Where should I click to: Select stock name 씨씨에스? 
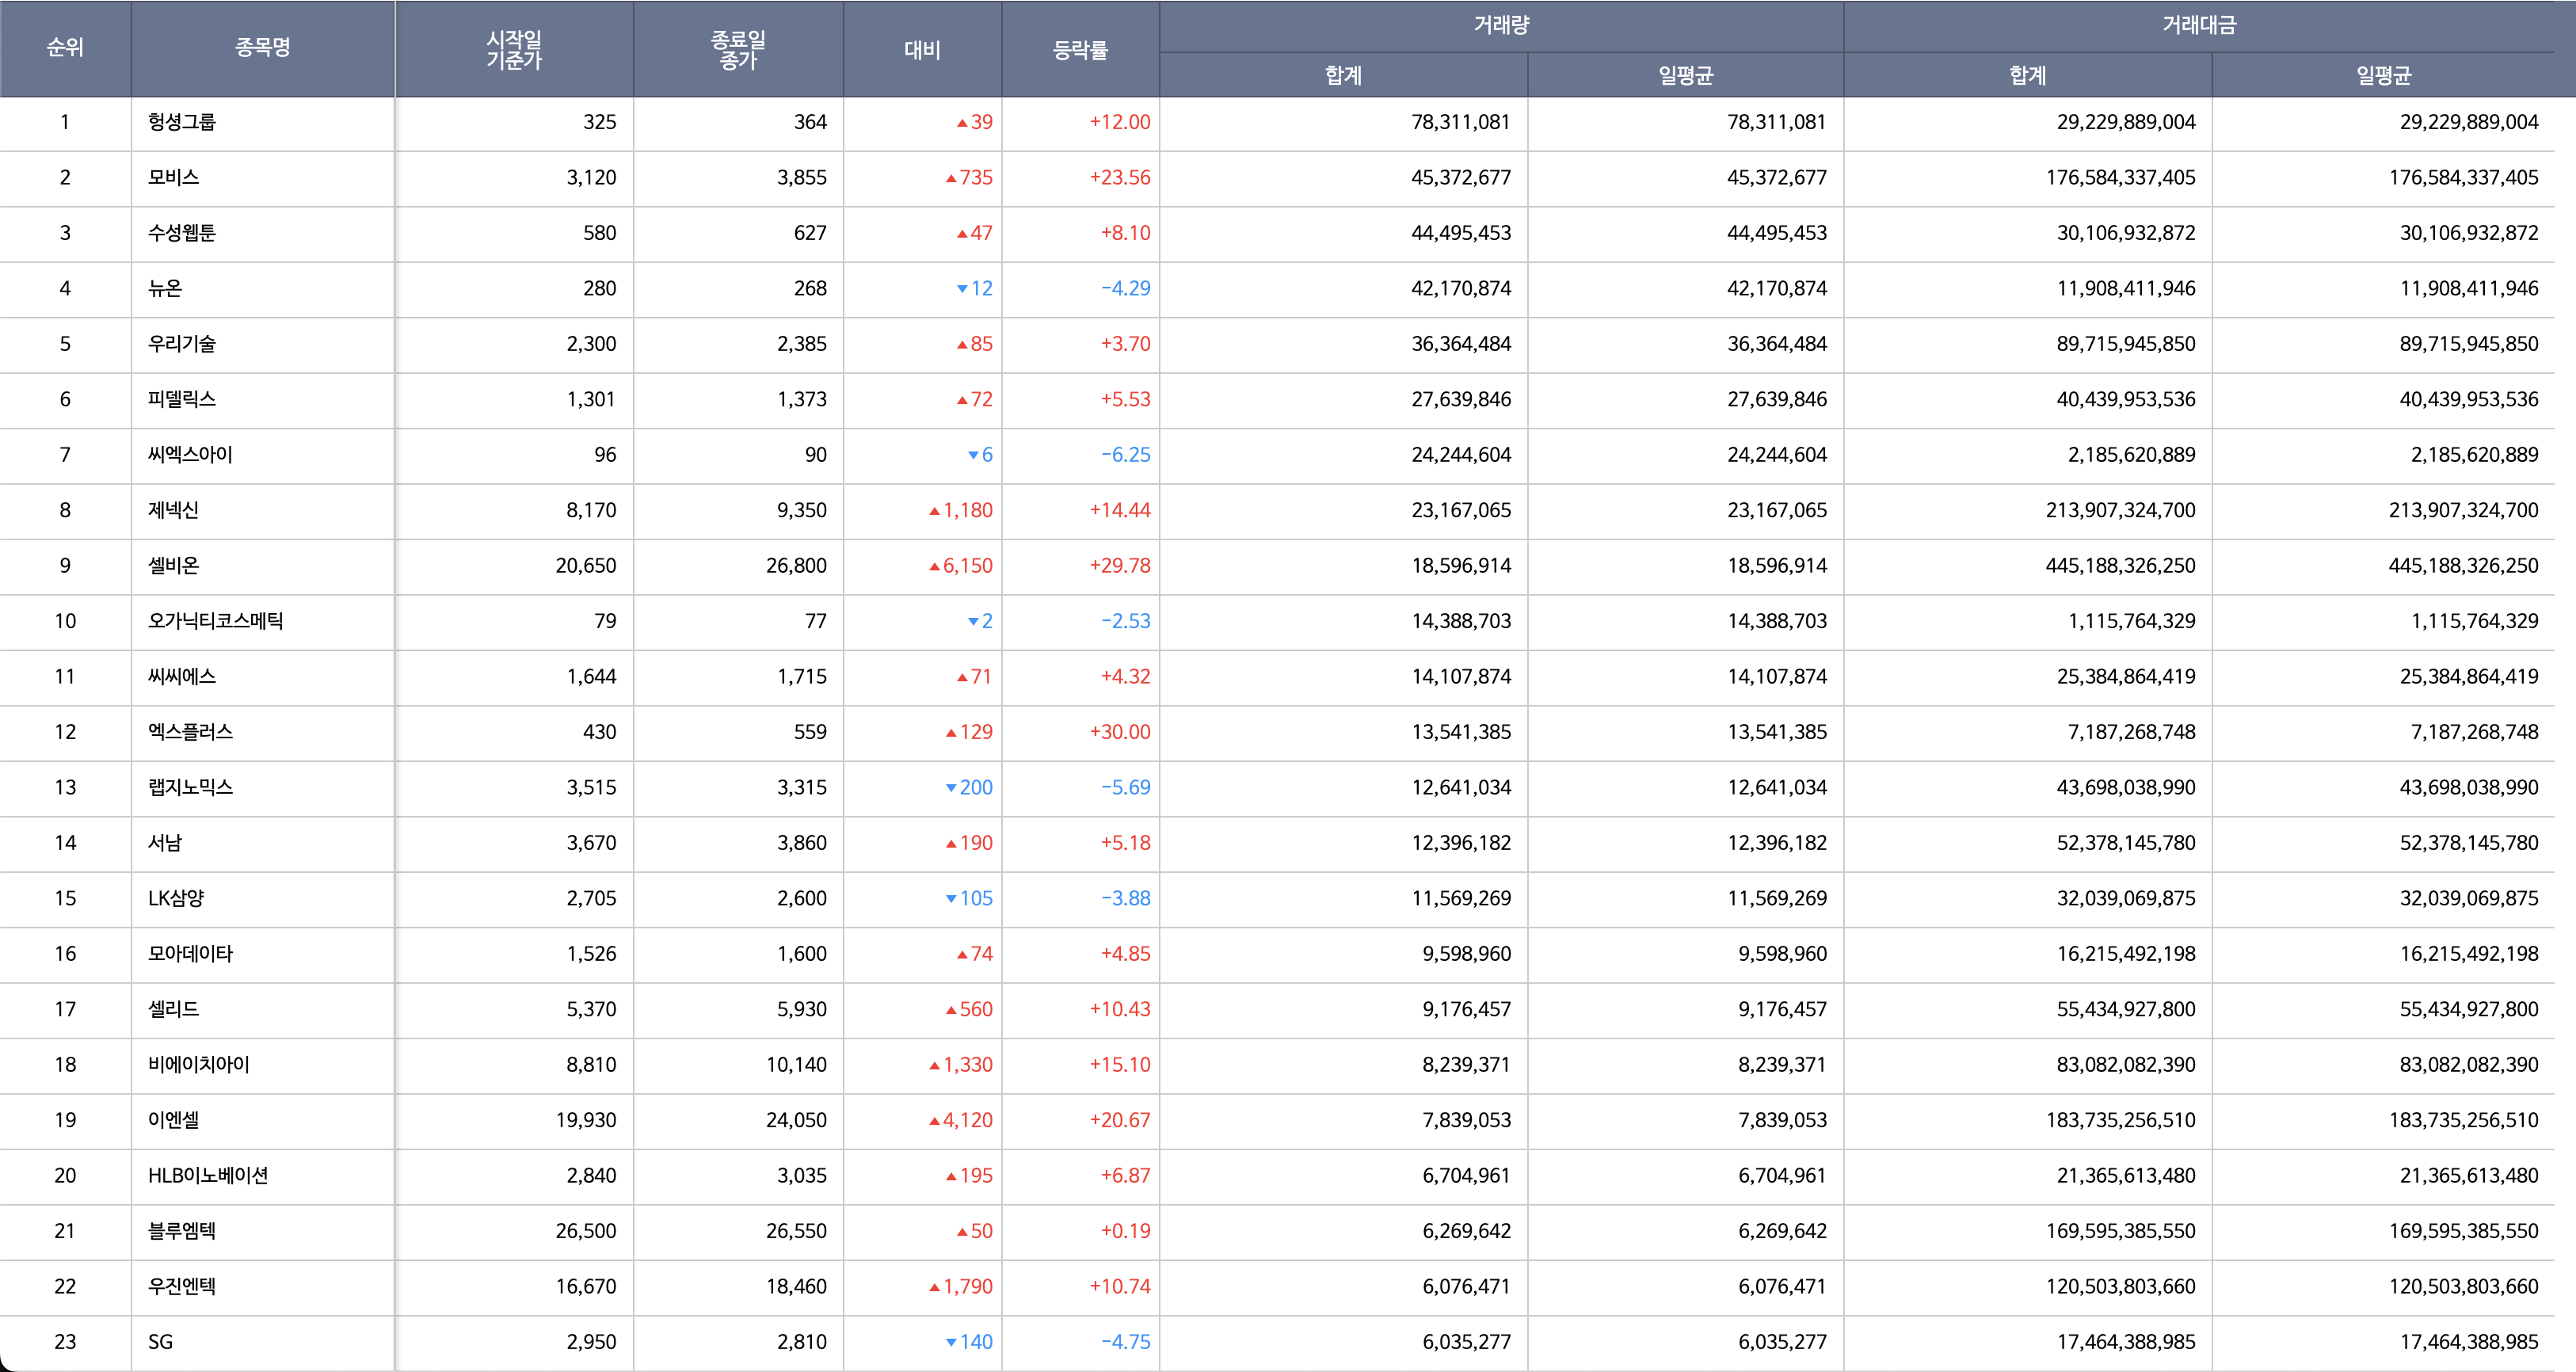pos(182,677)
